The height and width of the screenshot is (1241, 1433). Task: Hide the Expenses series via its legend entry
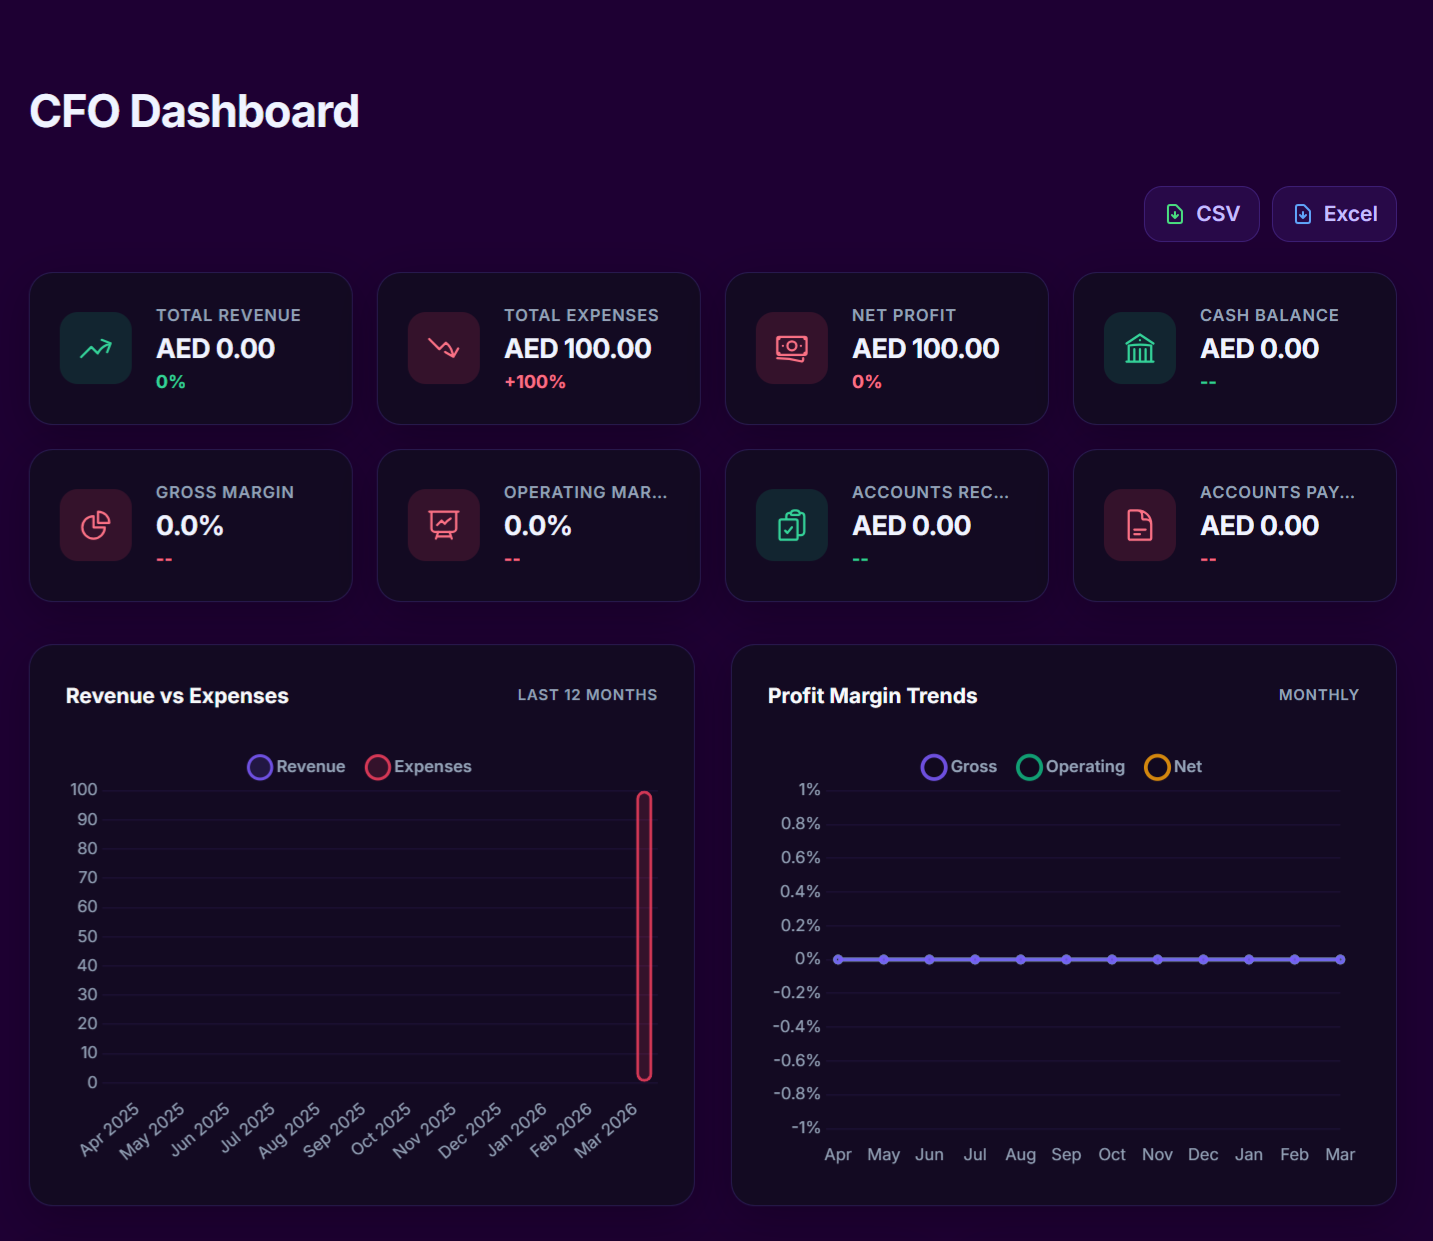coord(418,766)
